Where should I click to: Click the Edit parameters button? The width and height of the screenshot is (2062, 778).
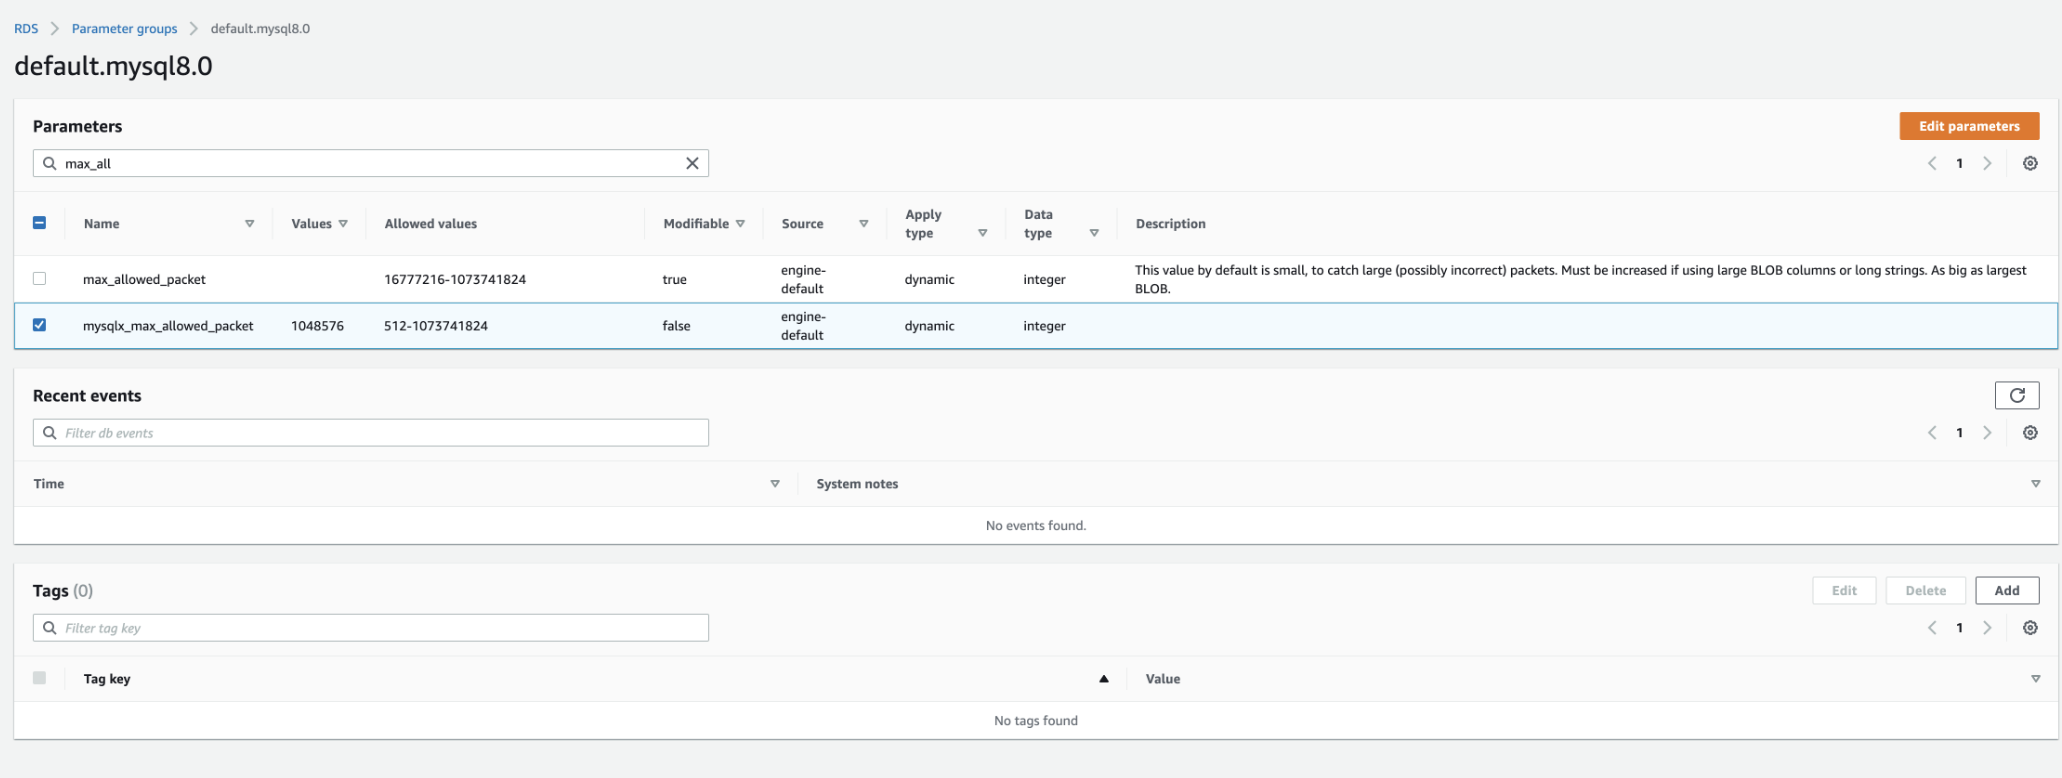click(x=1968, y=126)
